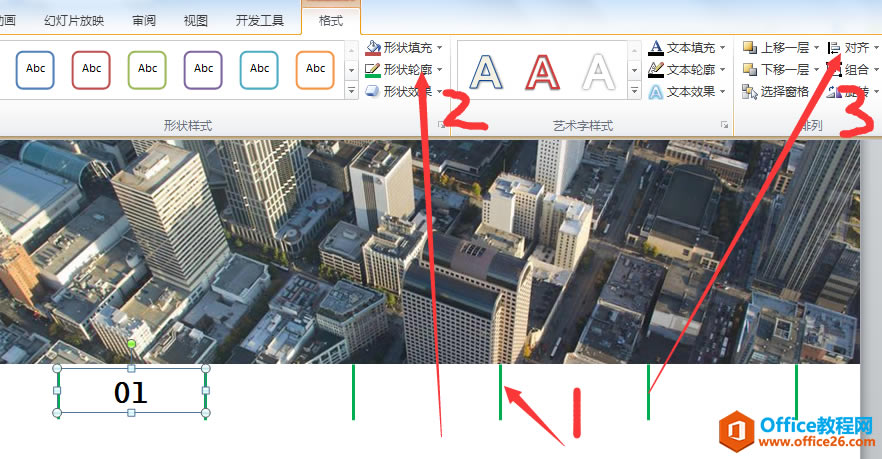Open the 上移一层 dropdown arrow
The height and width of the screenshot is (459, 882).
816,48
